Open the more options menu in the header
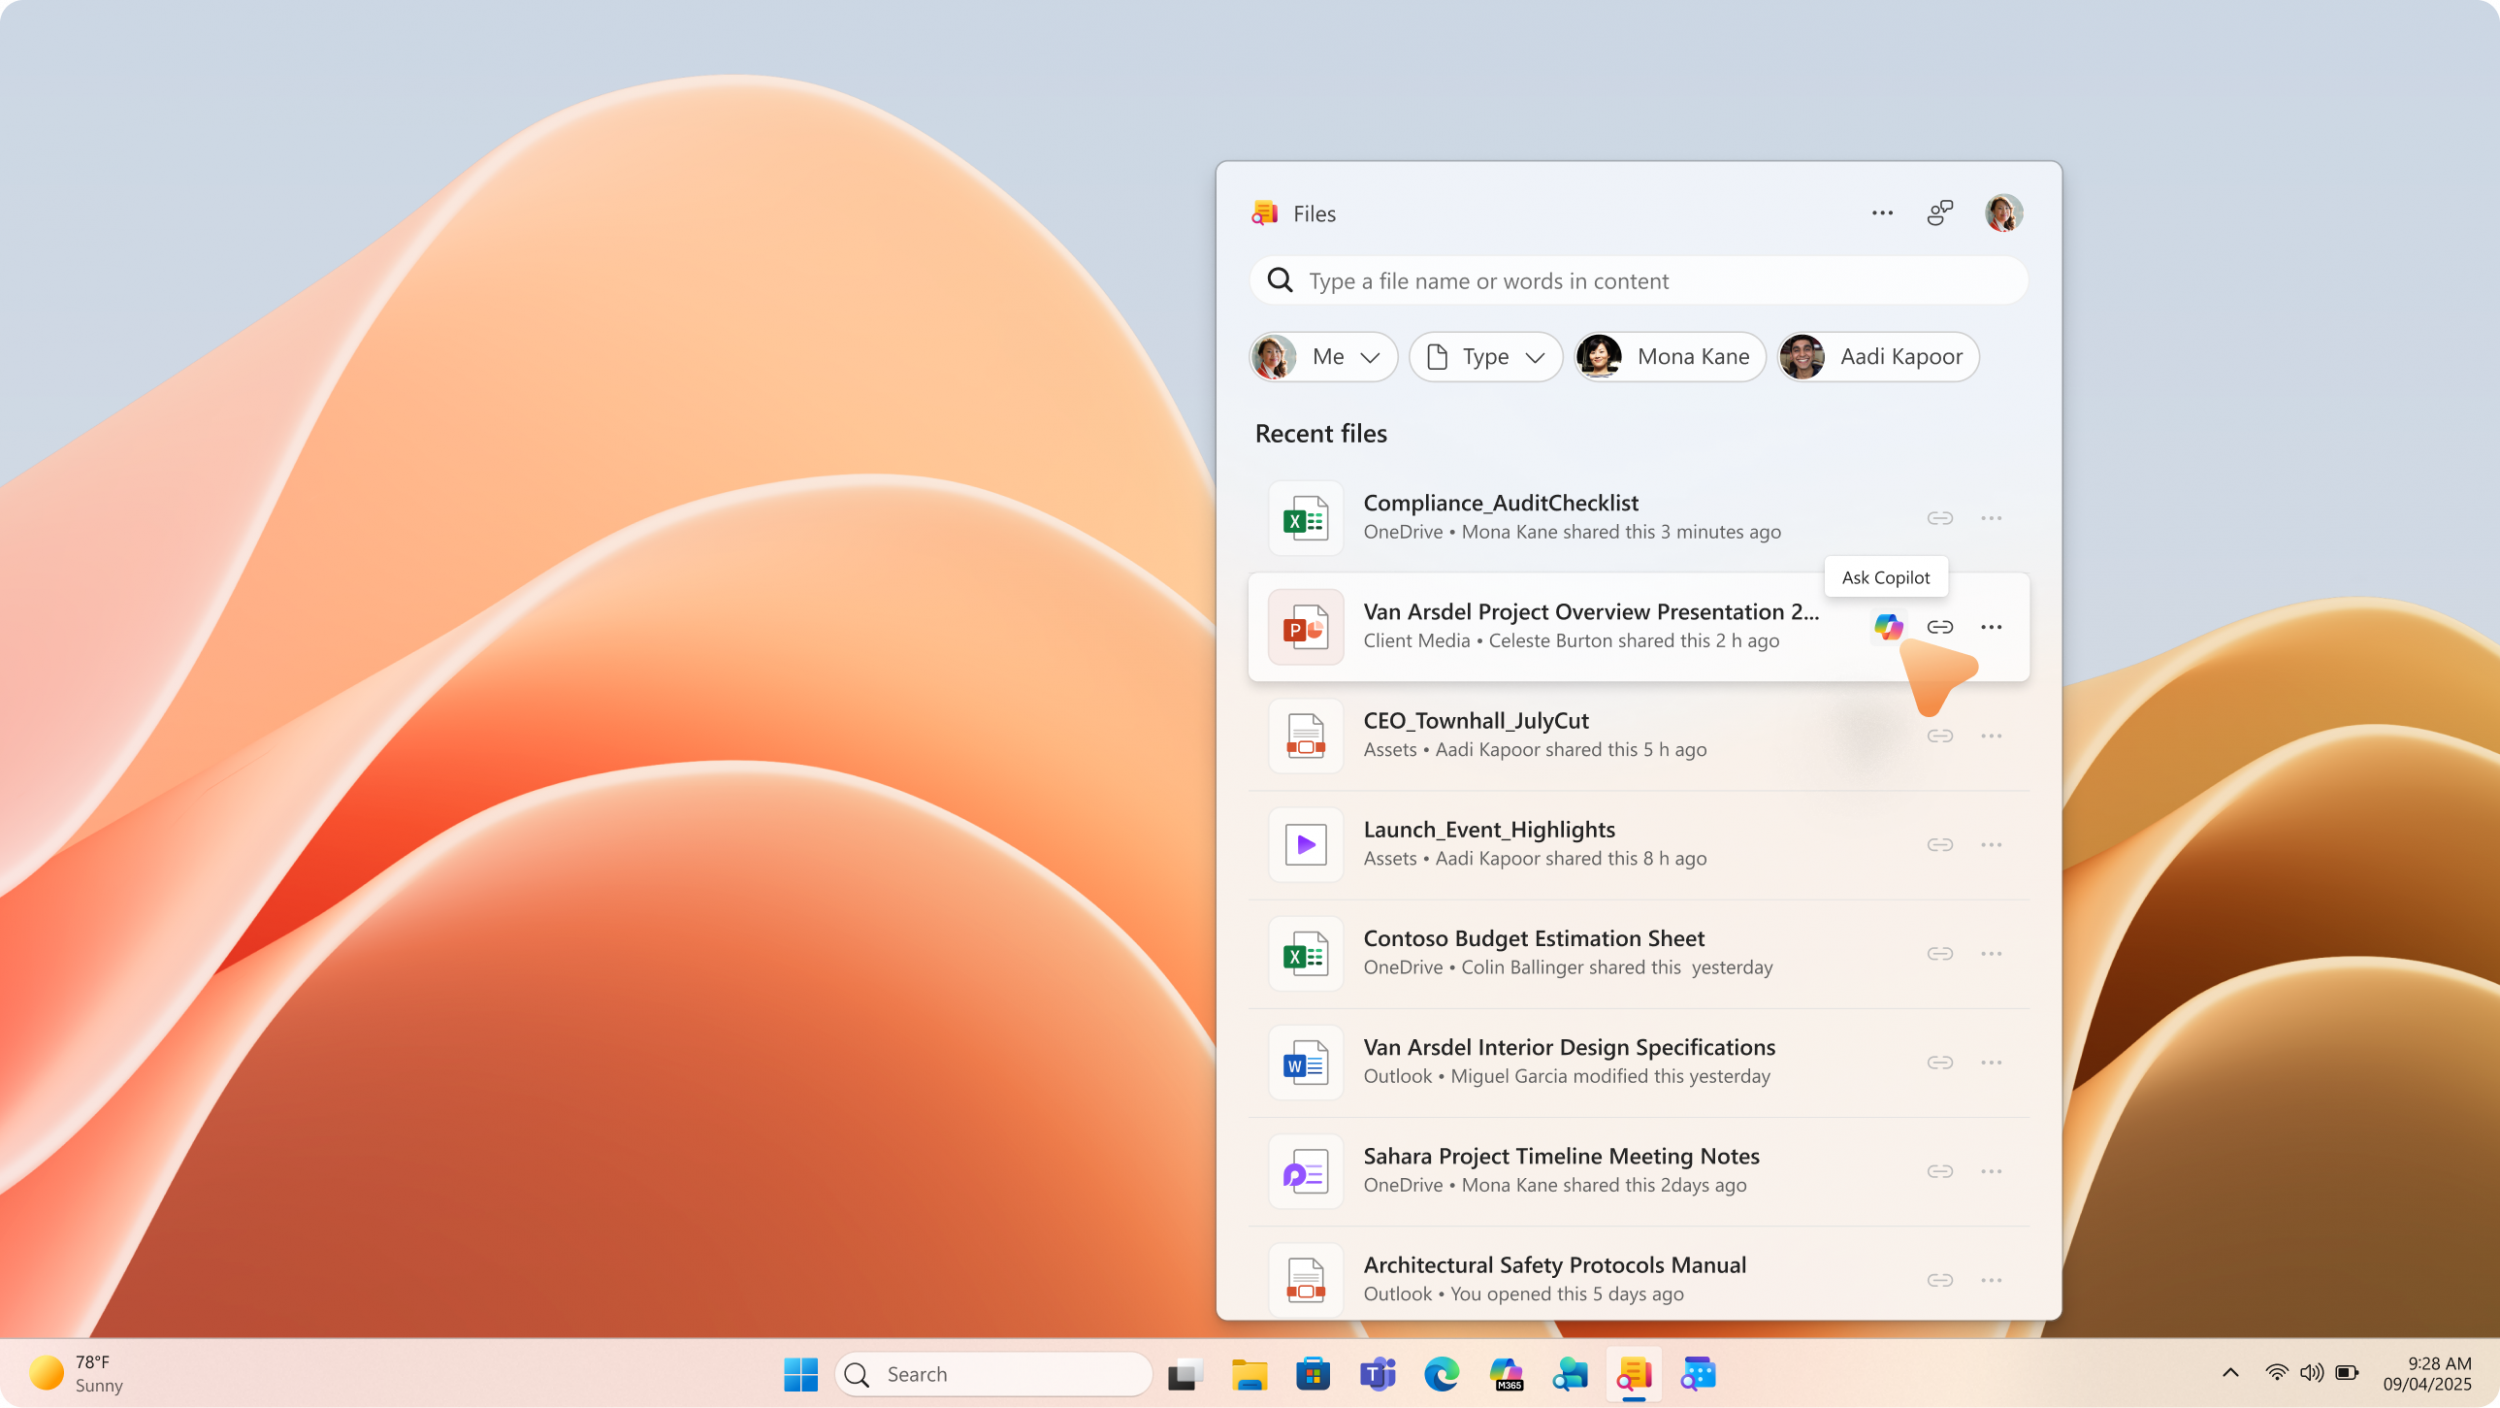Image resolution: width=2500 pixels, height=1408 pixels. (1881, 212)
